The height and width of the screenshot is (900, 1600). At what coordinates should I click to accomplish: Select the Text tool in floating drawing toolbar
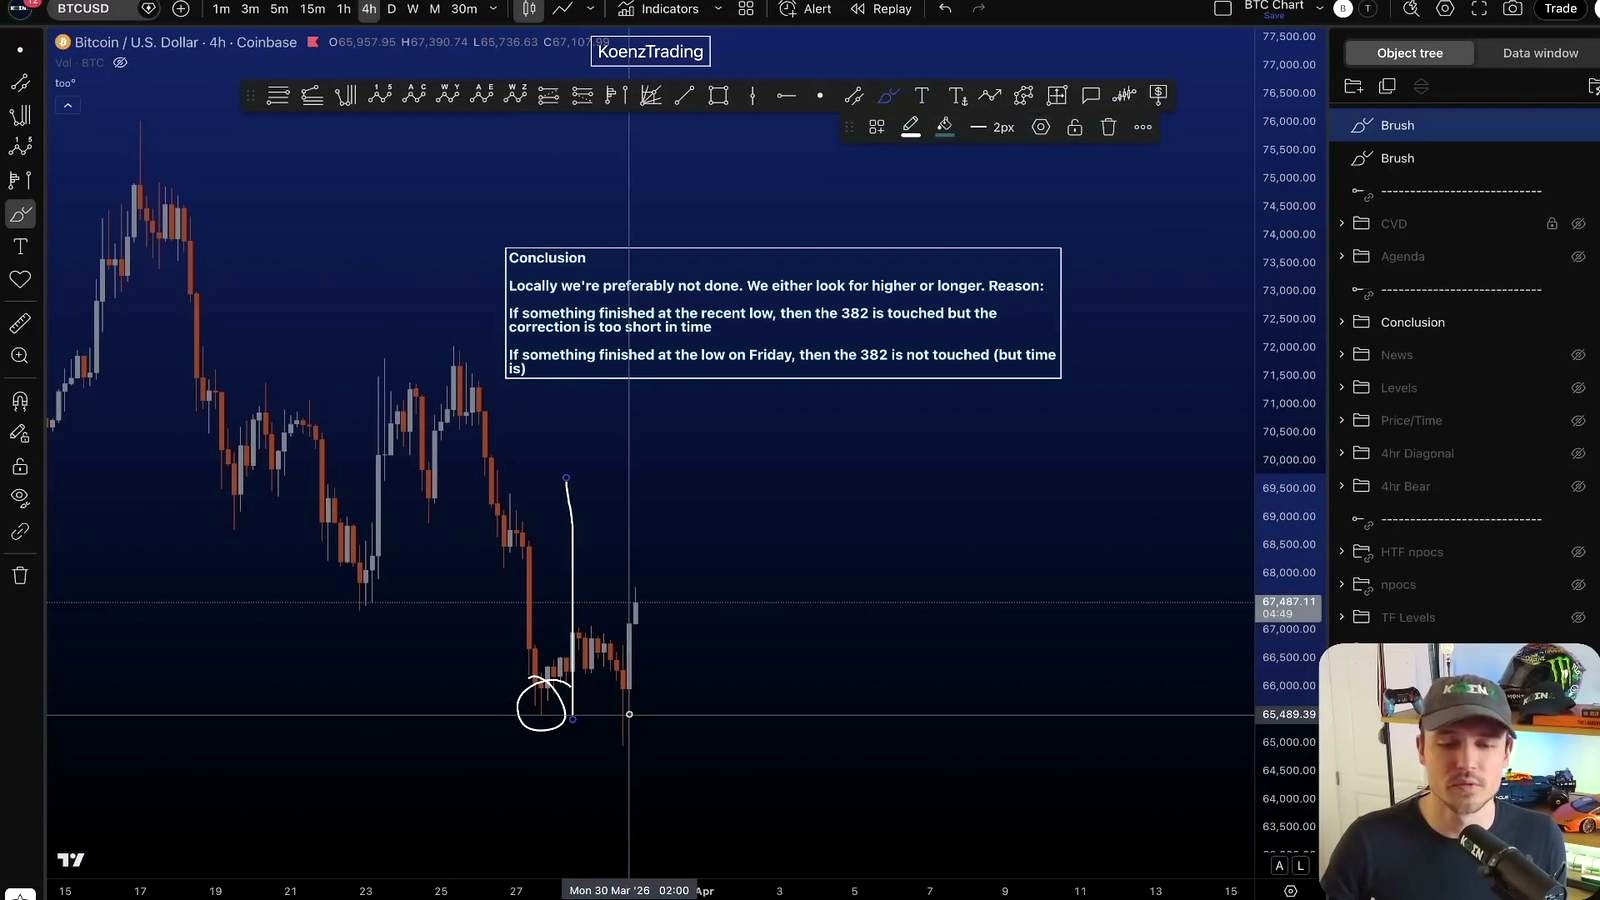[x=921, y=95]
